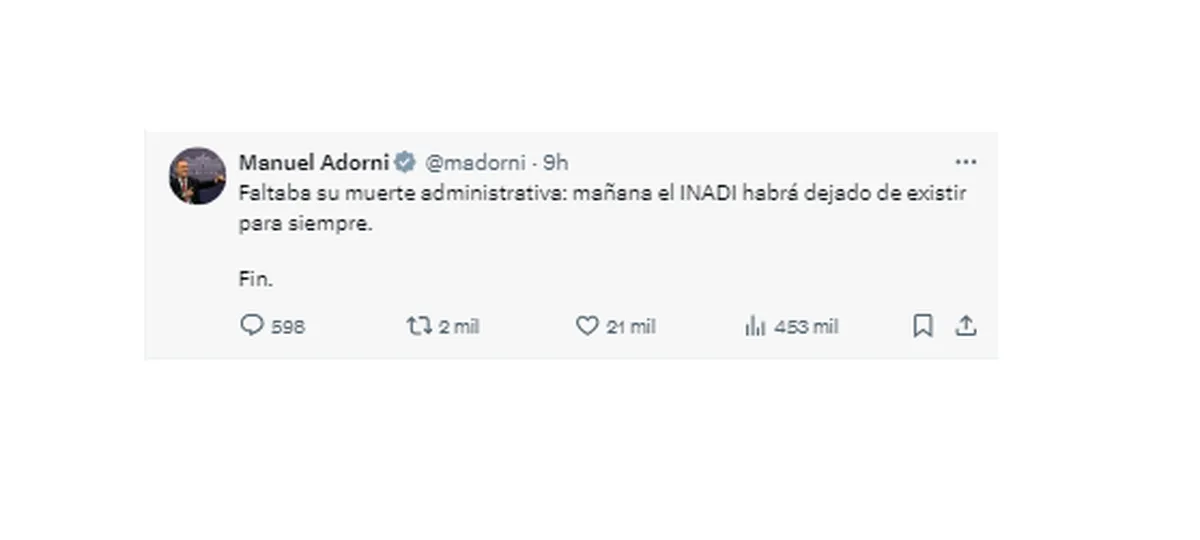Open the three-dot more options menu
1200x540 pixels.
965,162
